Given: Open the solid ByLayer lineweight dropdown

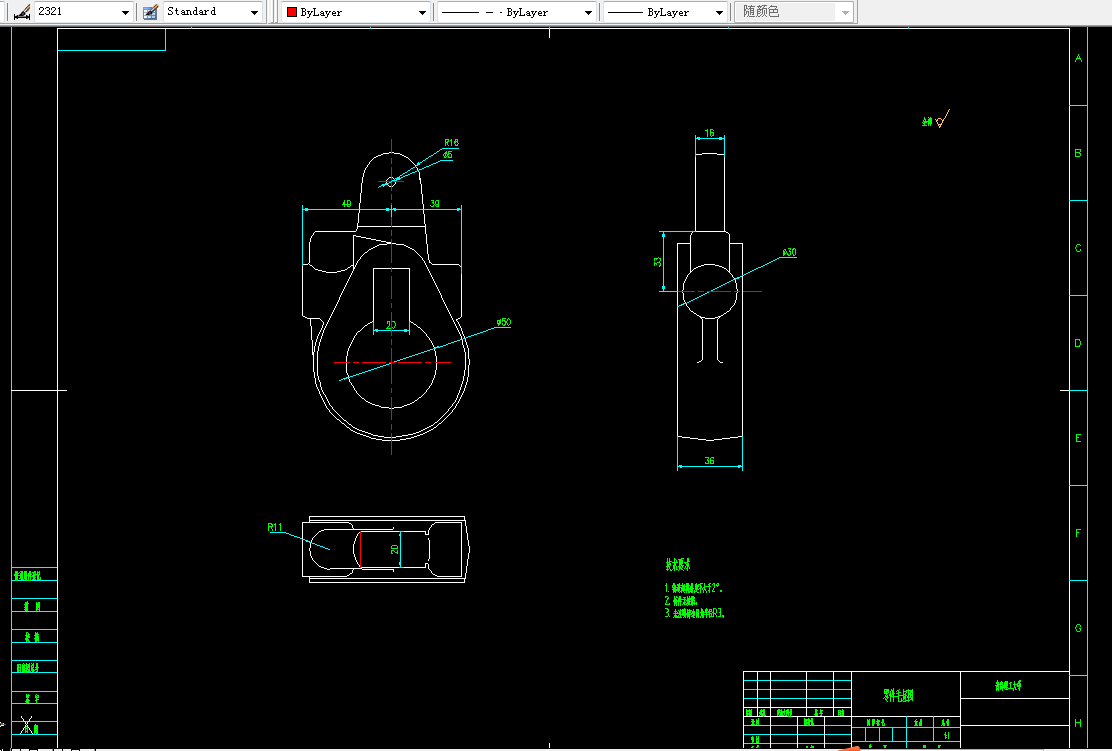Looking at the screenshot, I should click(719, 12).
